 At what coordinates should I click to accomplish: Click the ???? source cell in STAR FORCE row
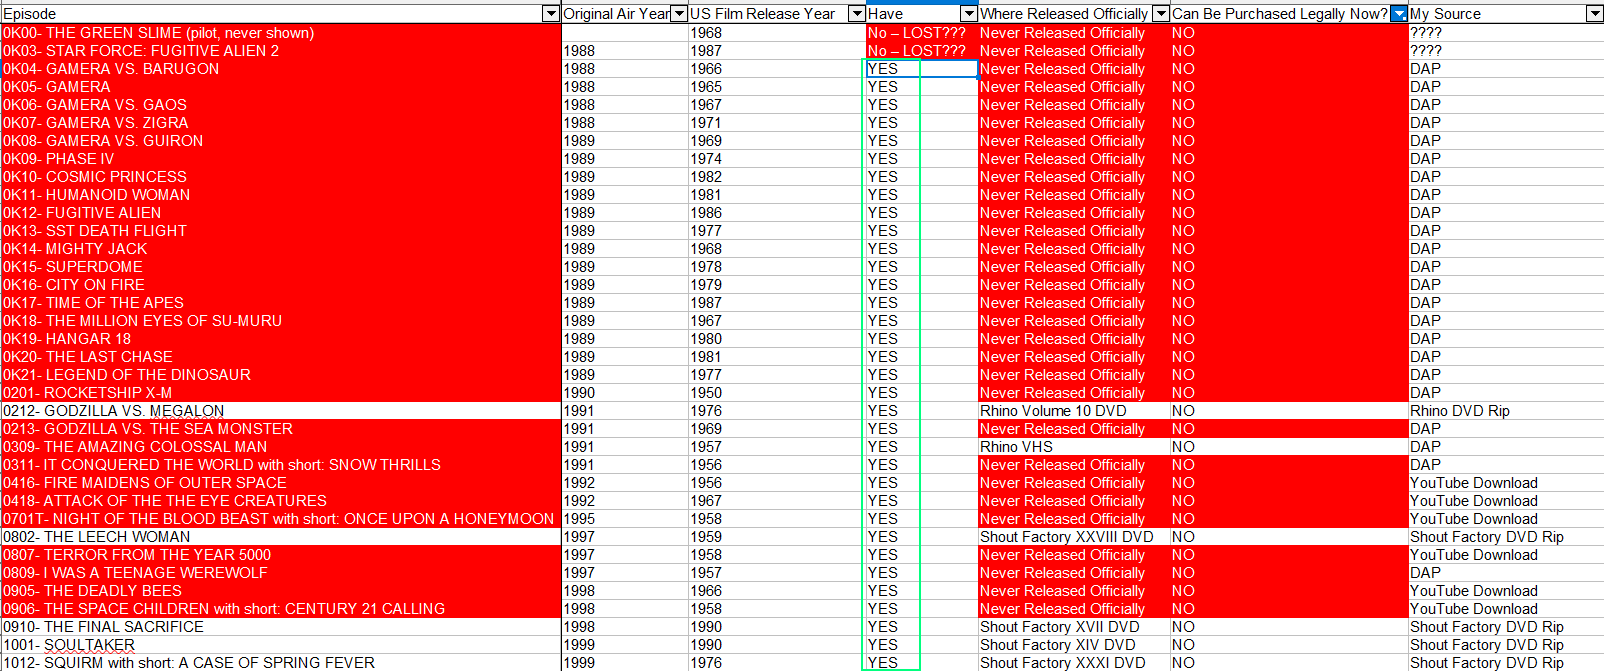tap(1506, 51)
